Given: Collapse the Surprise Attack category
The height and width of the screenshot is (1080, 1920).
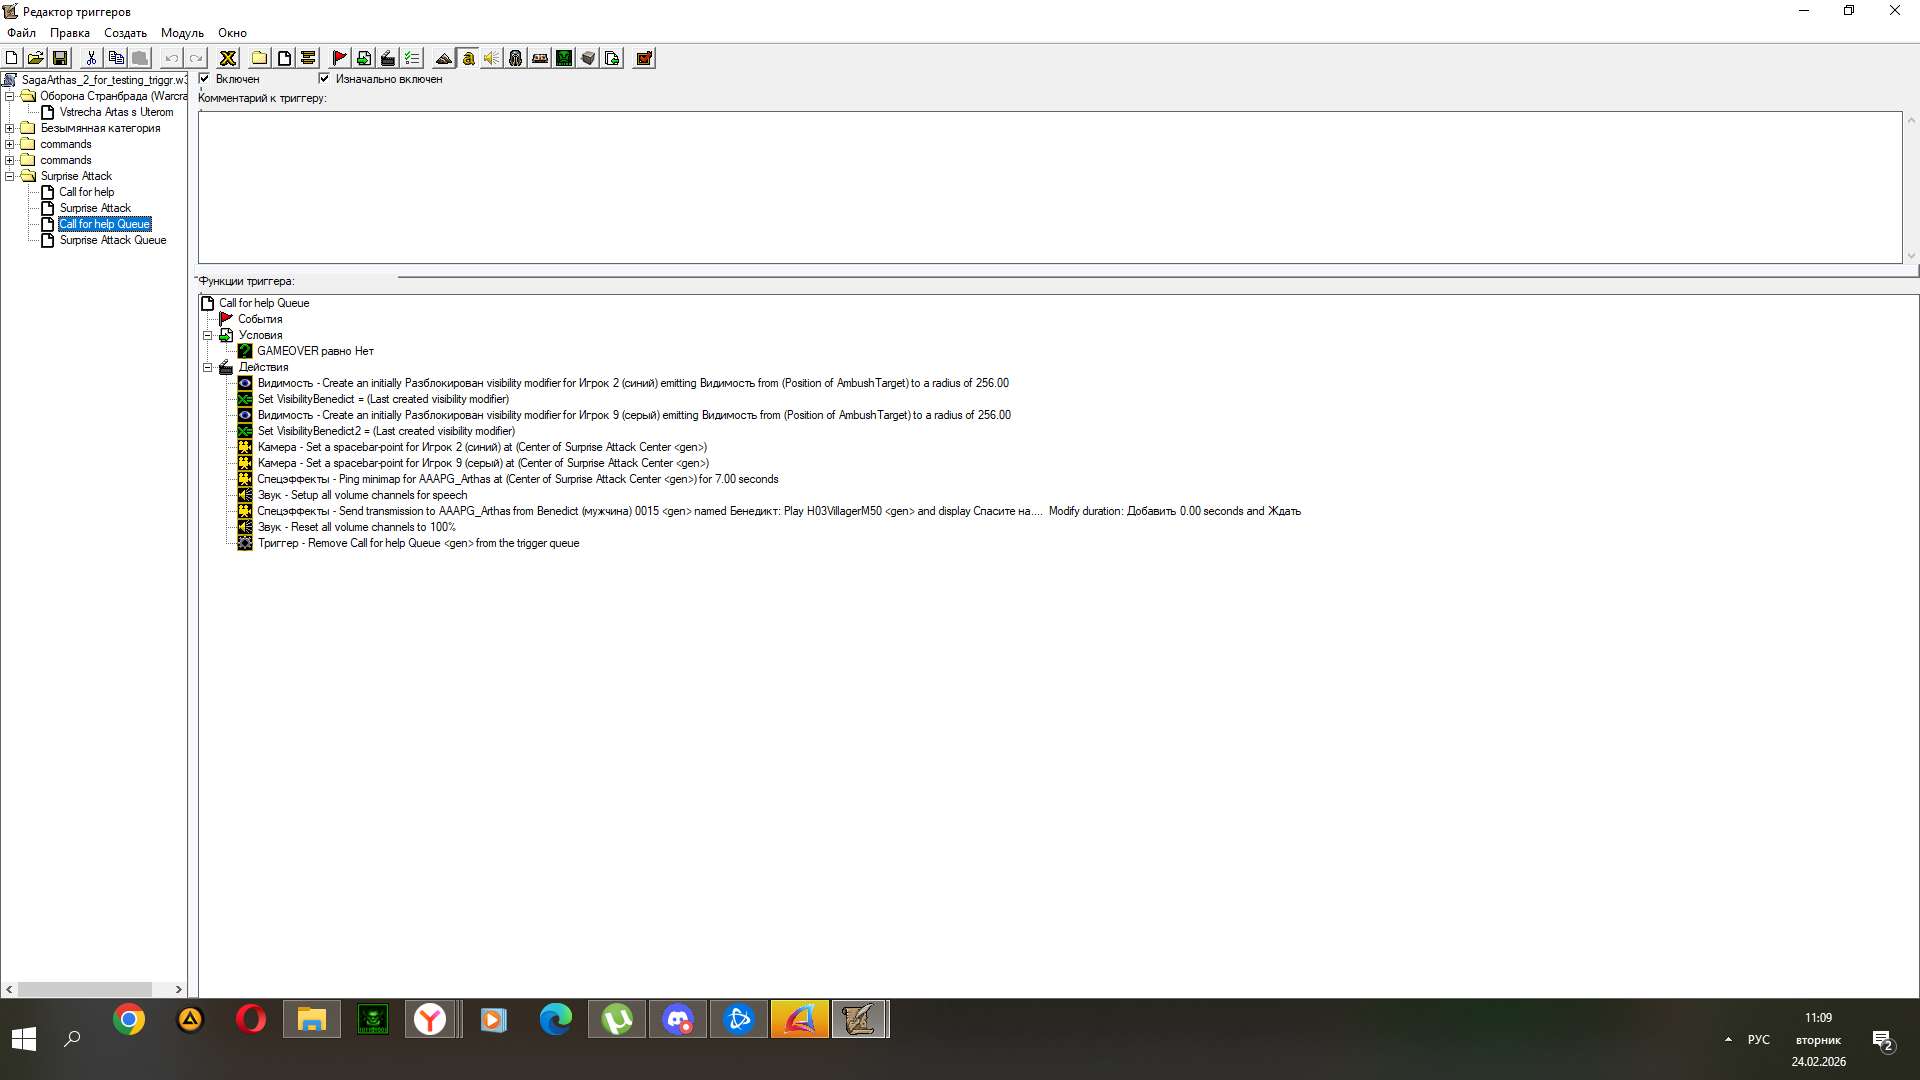Looking at the screenshot, I should pos(10,176).
